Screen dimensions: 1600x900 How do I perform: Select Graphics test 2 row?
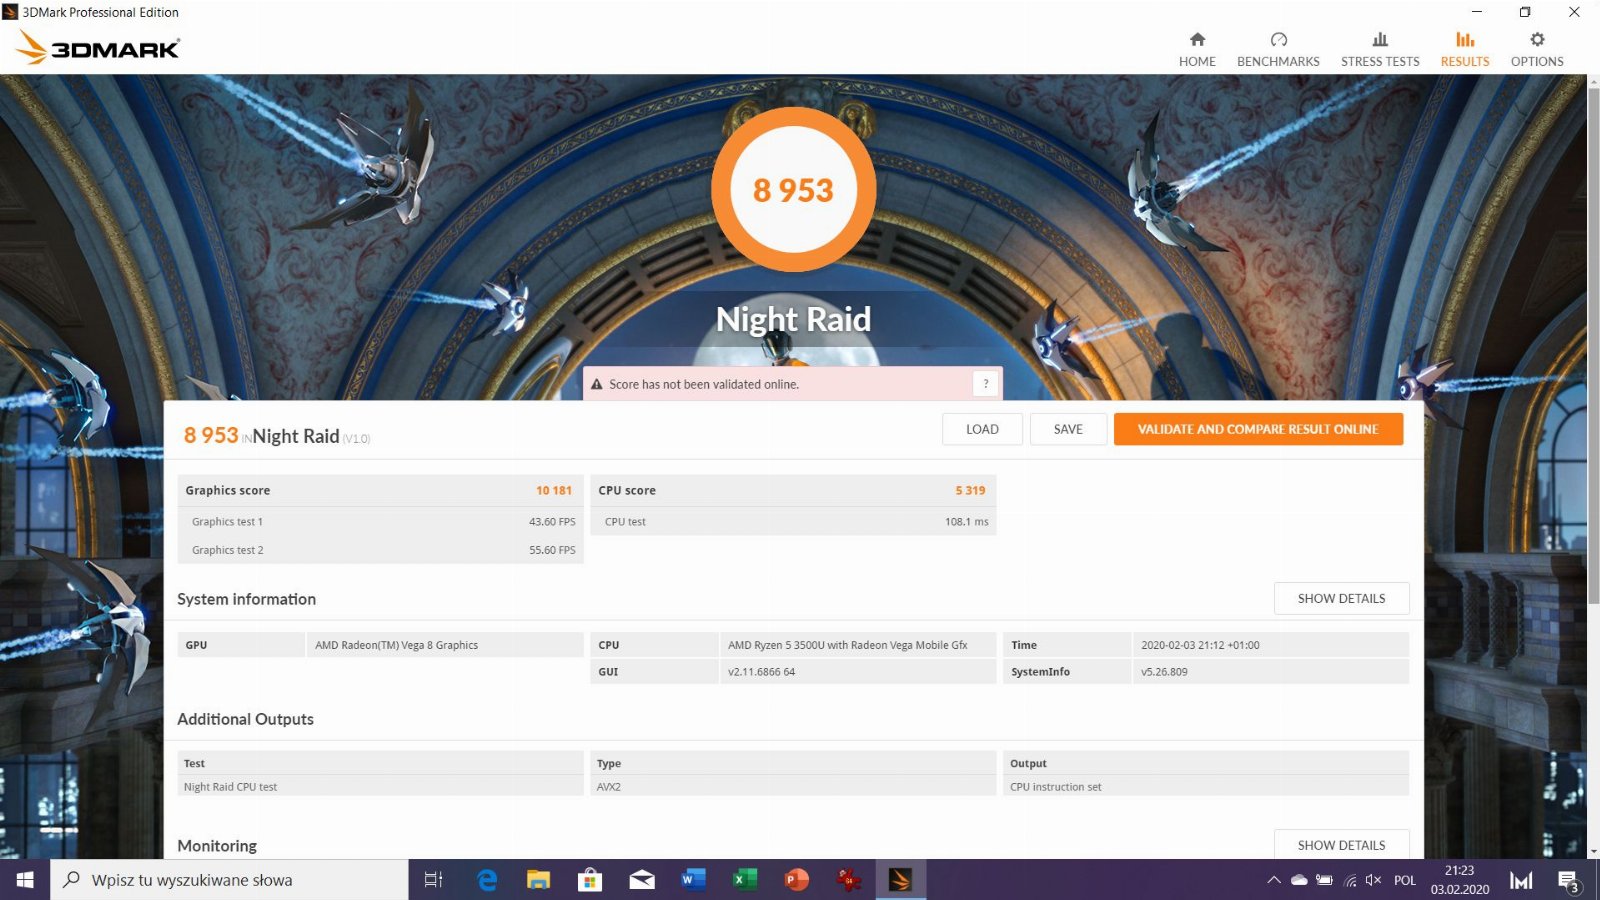[381, 550]
